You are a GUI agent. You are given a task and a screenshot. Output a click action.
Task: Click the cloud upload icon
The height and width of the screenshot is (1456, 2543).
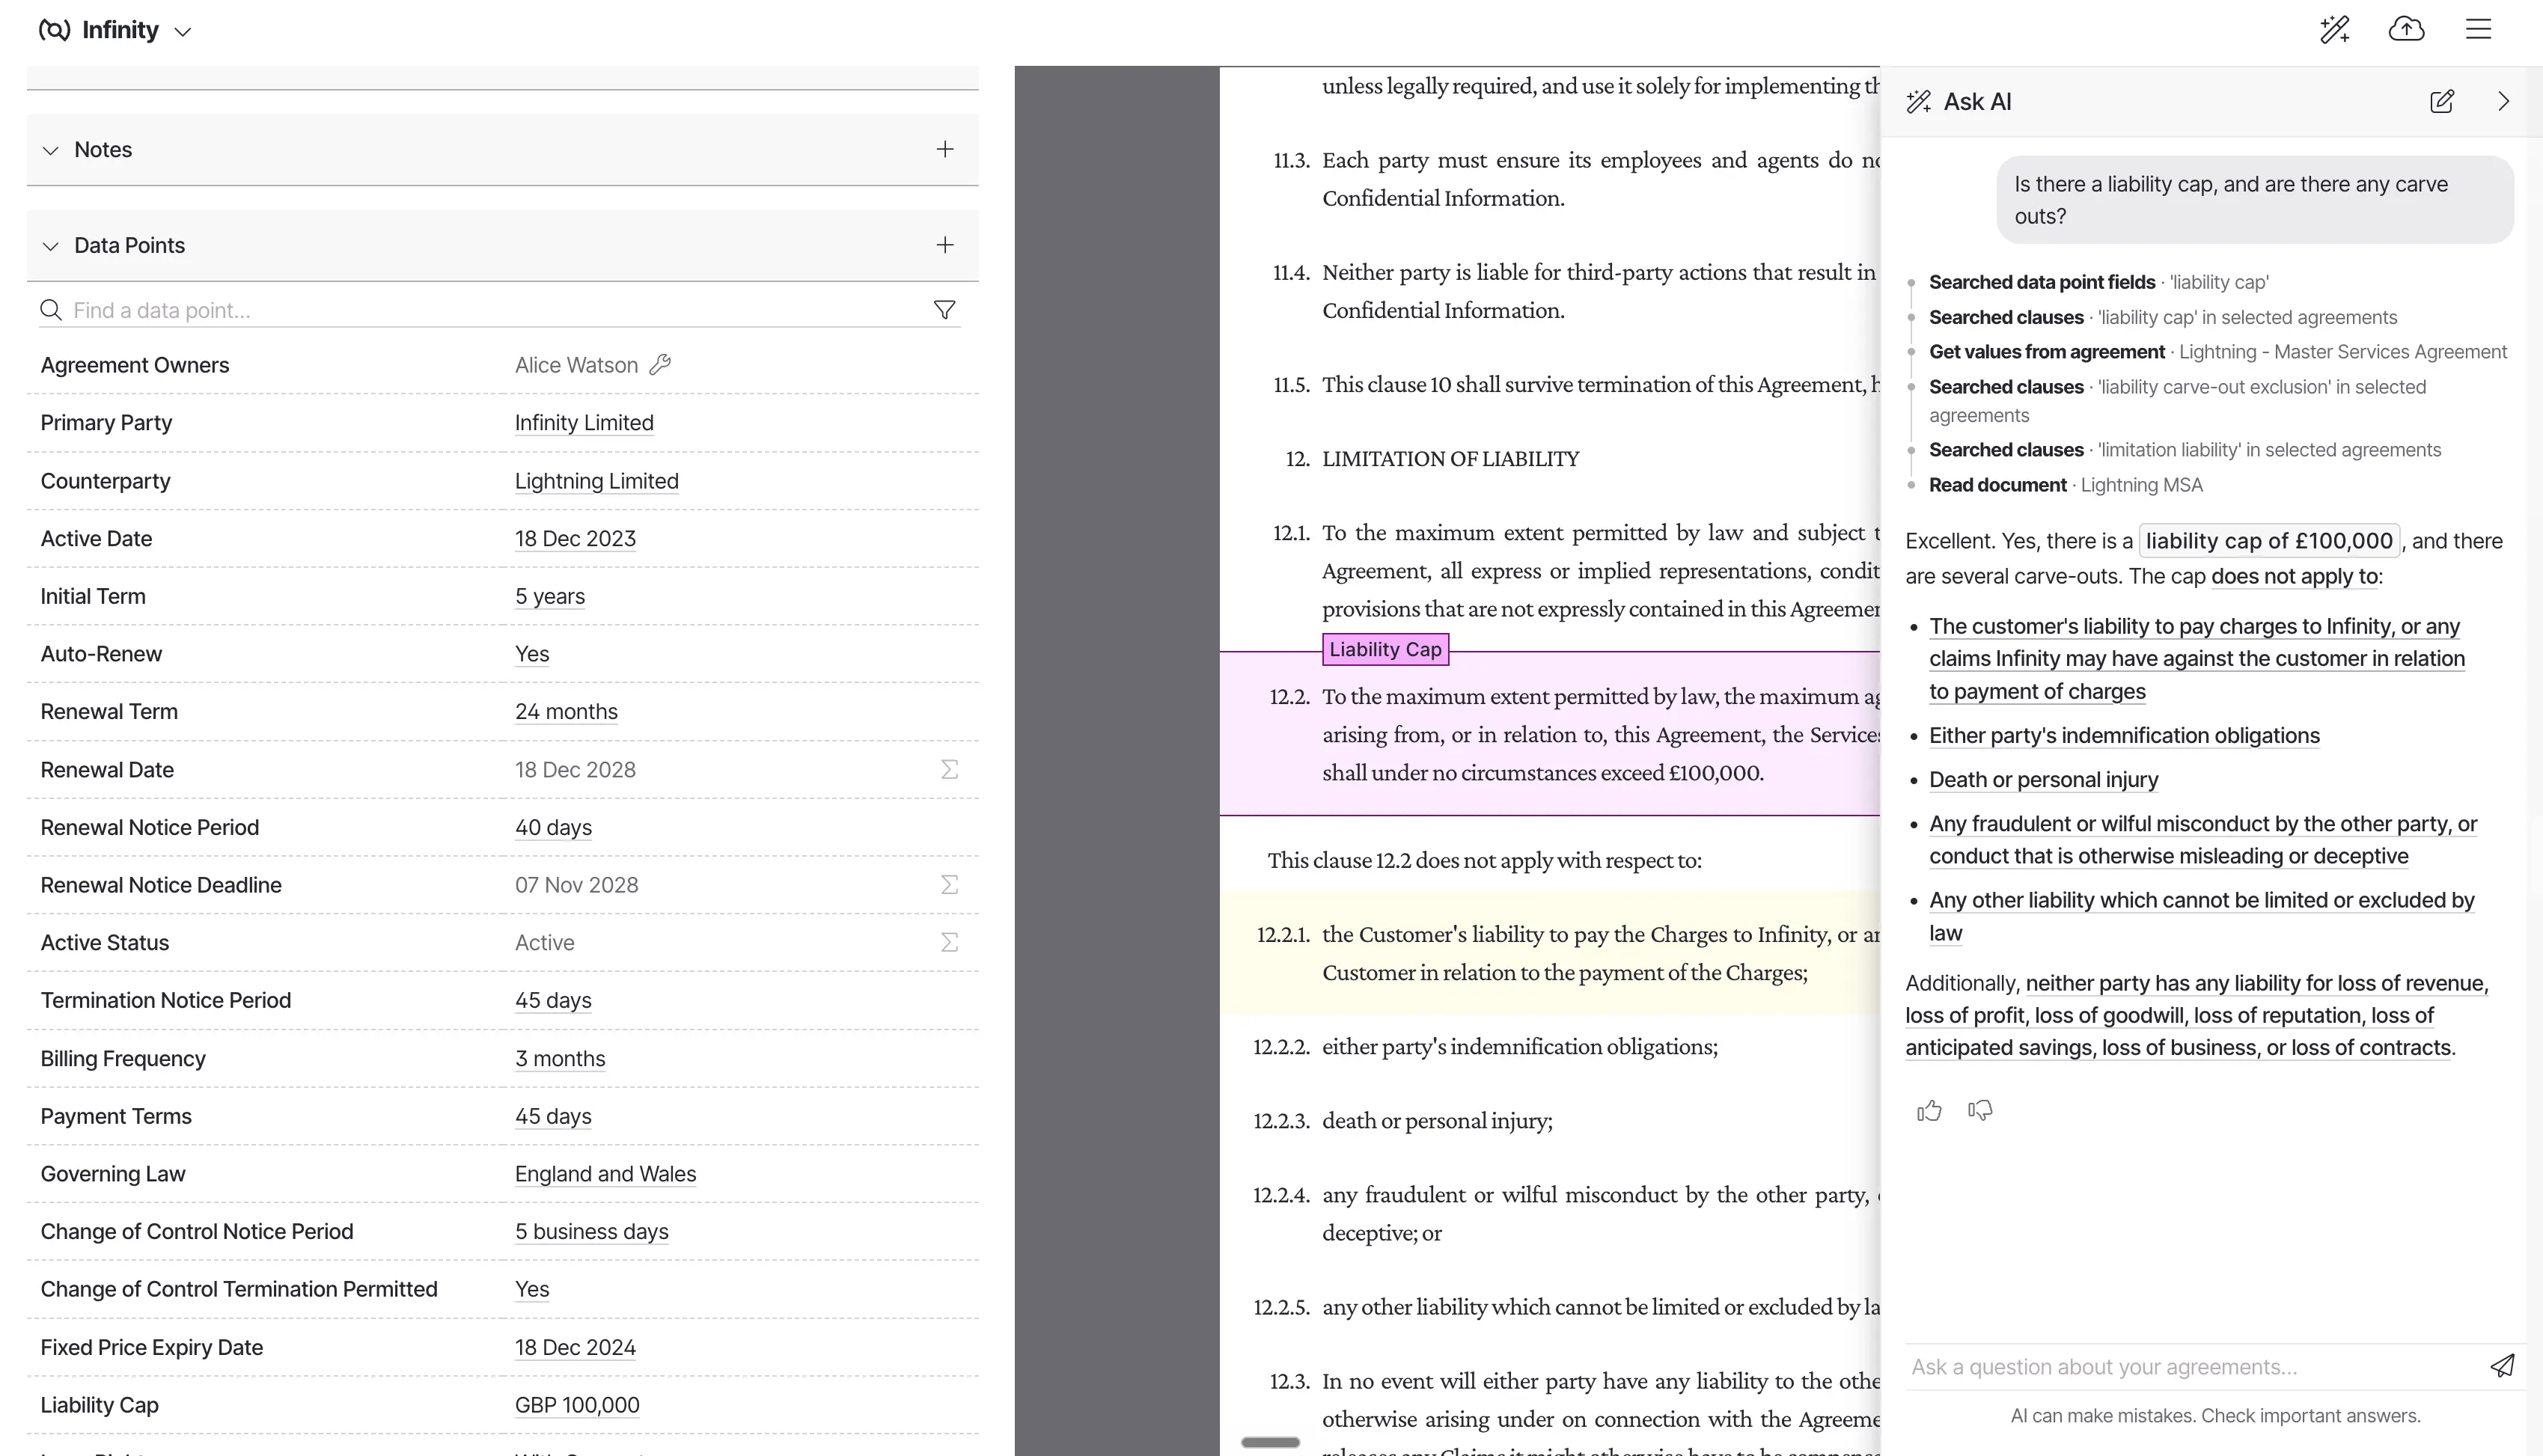(2406, 29)
